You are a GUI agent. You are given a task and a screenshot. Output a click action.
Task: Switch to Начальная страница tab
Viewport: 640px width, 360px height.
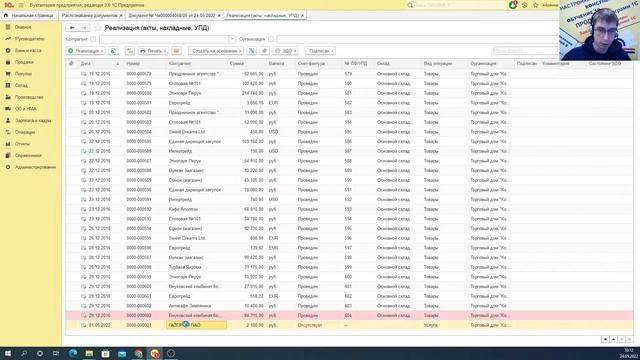[29, 15]
